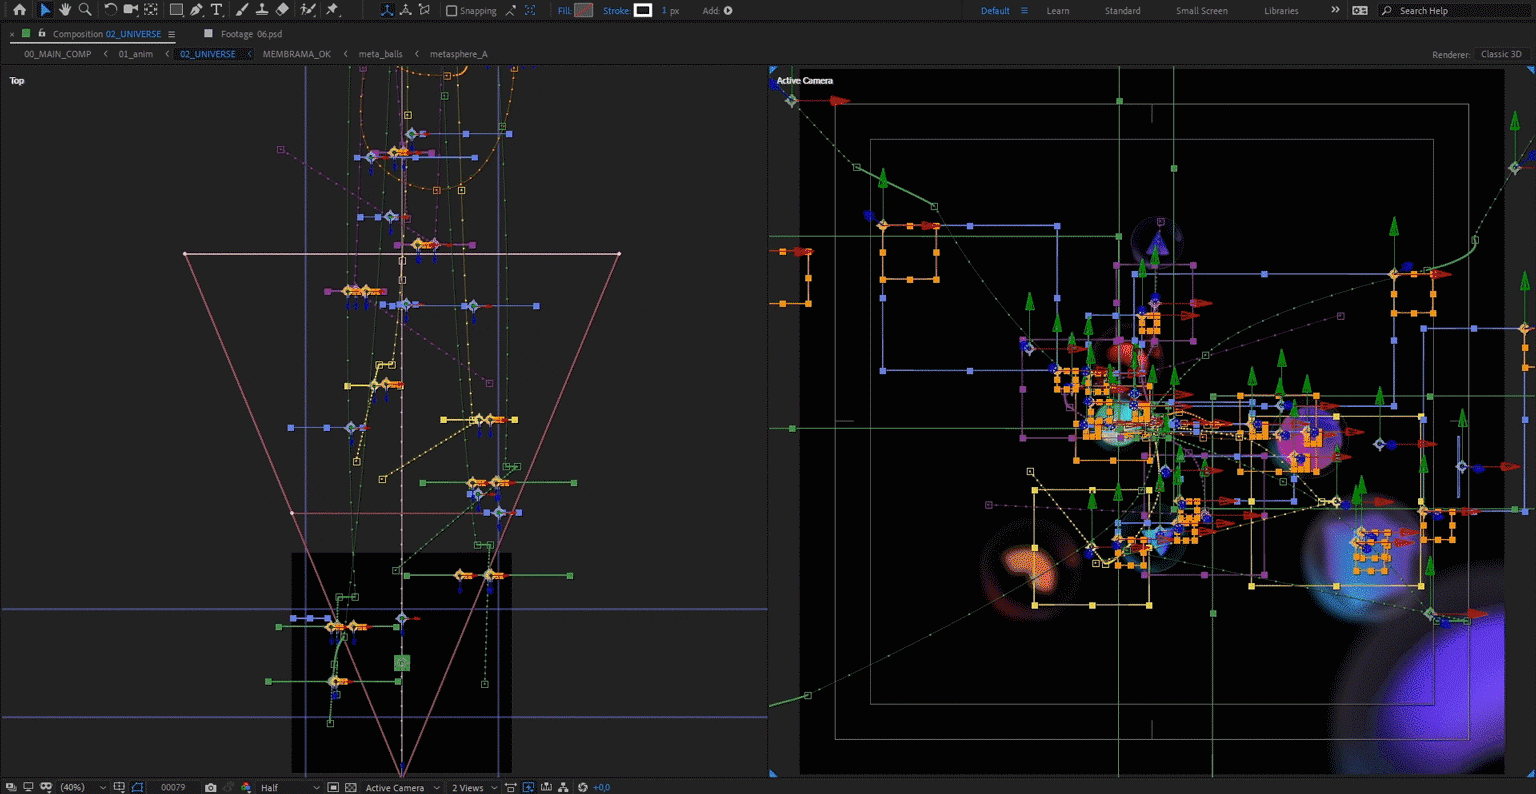Toggle snap to collapsed compositions icon

click(530, 10)
